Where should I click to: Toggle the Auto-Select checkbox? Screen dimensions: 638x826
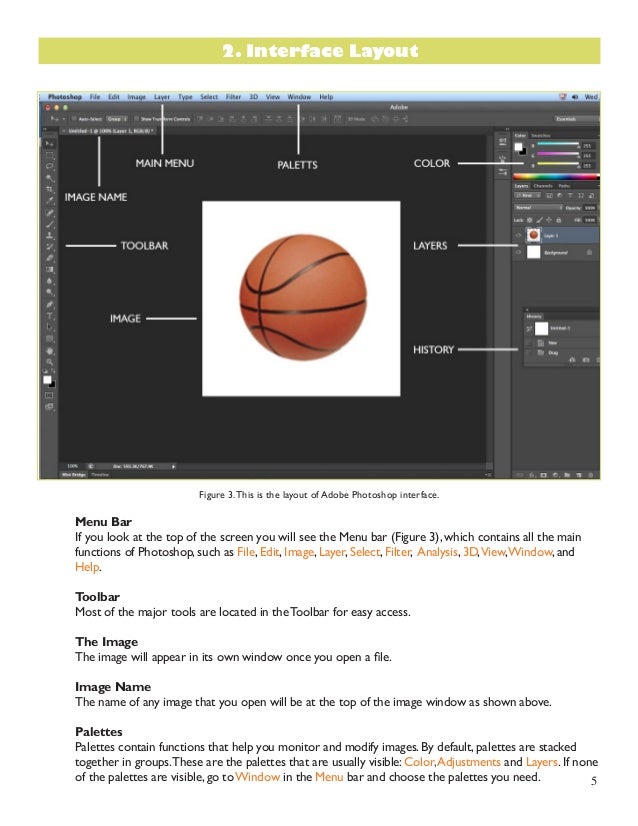coord(74,119)
